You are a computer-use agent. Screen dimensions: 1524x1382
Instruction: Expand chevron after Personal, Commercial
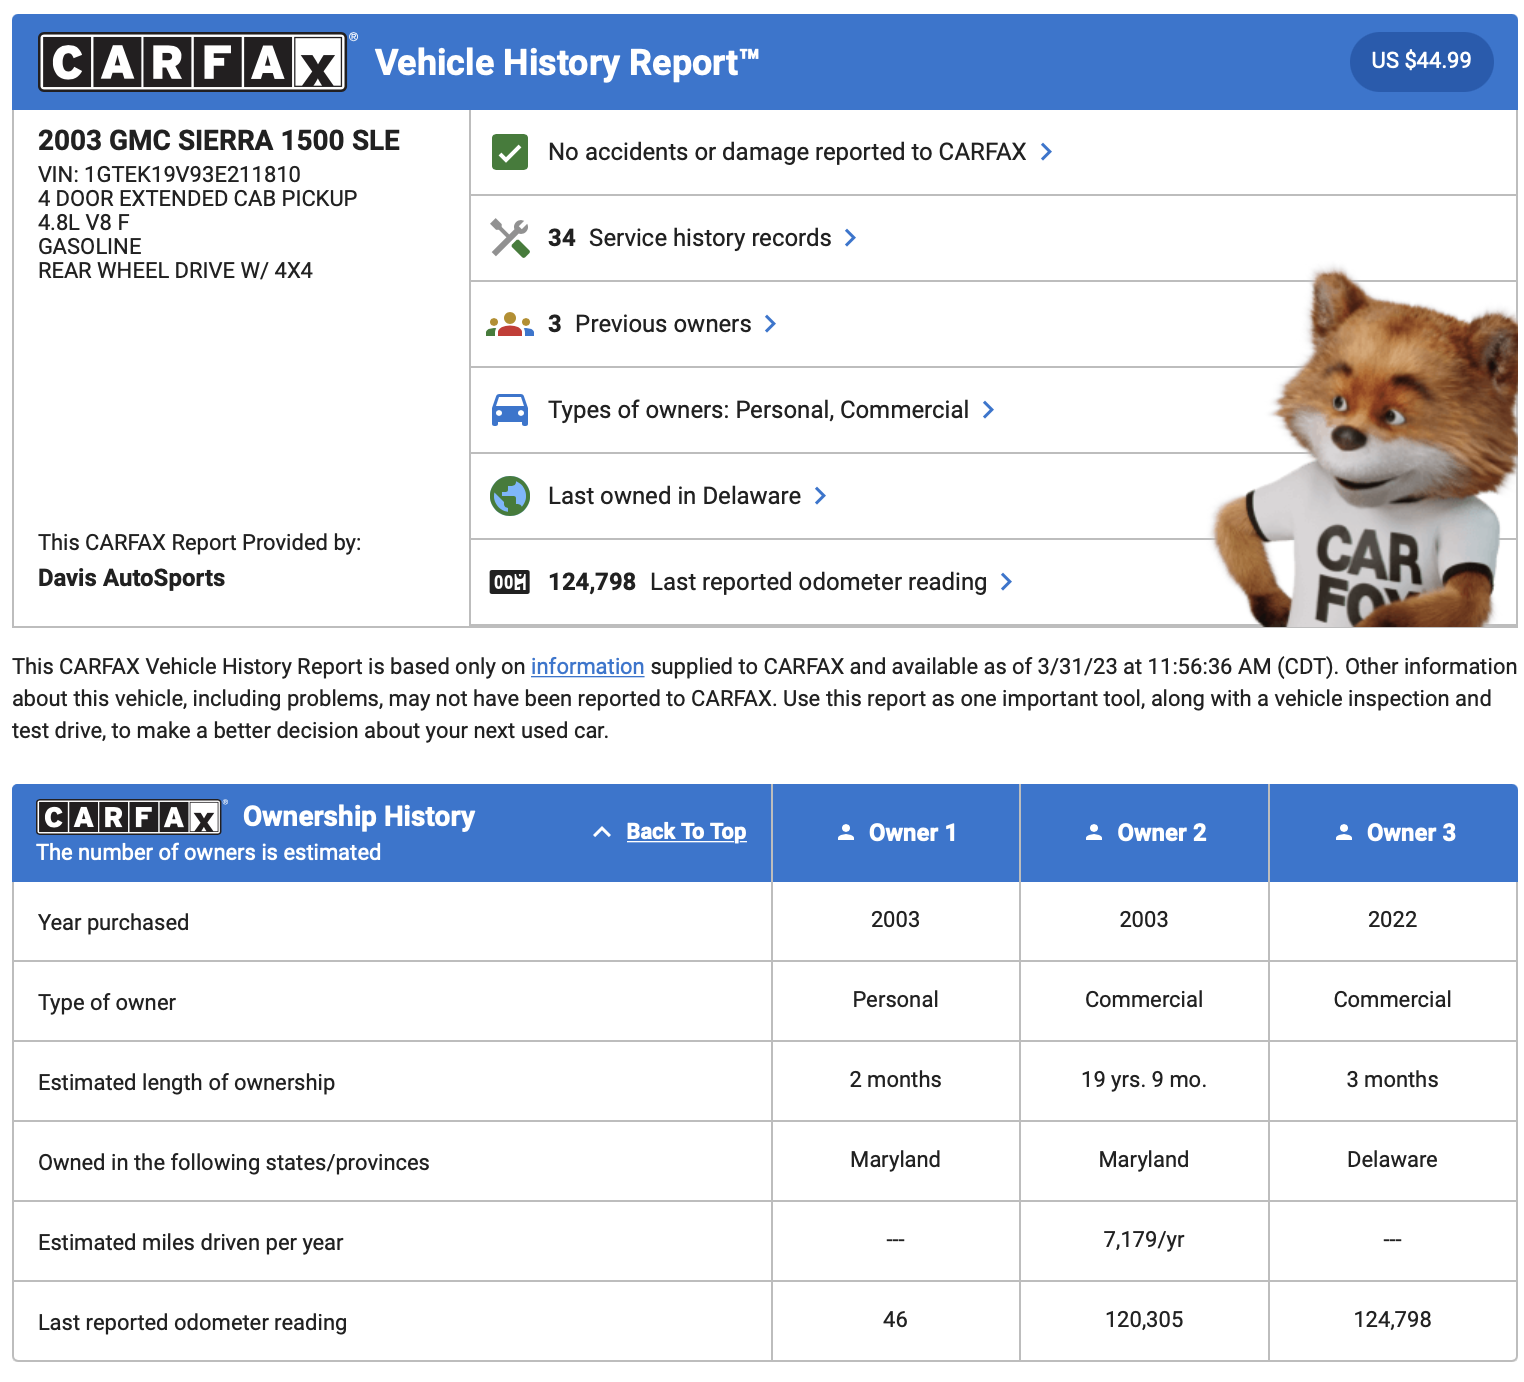click(x=988, y=410)
